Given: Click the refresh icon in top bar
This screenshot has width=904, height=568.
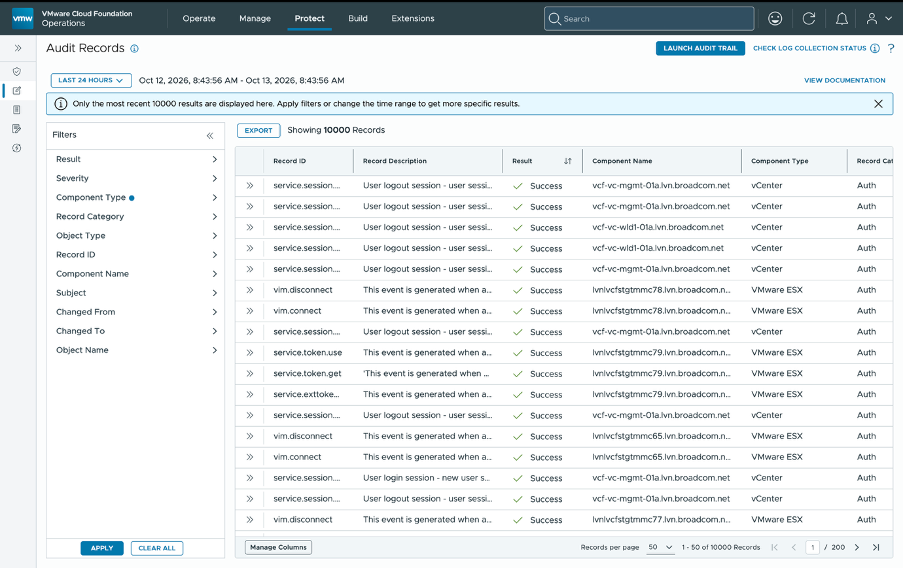Looking at the screenshot, I should [x=809, y=18].
